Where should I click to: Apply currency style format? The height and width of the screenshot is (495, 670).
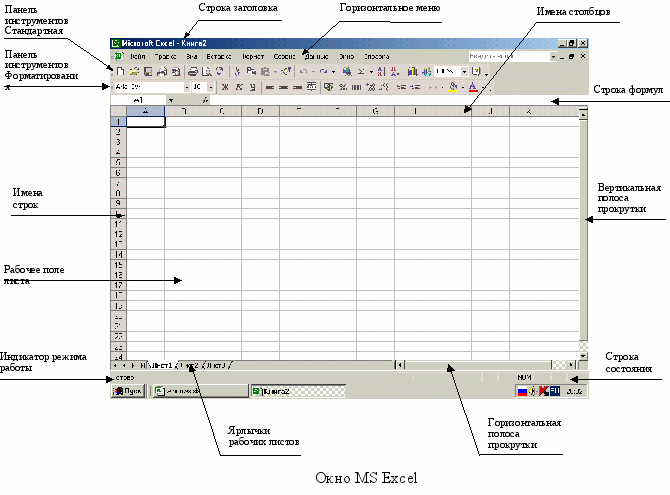click(328, 87)
